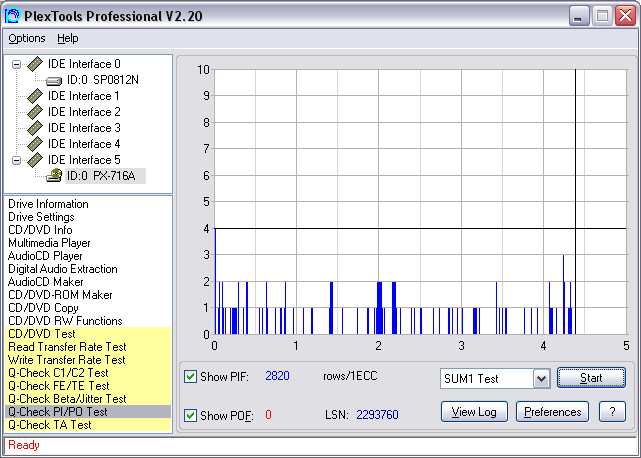Open Q-Check Beta/Jitter Test
The image size is (641, 458).
67,399
